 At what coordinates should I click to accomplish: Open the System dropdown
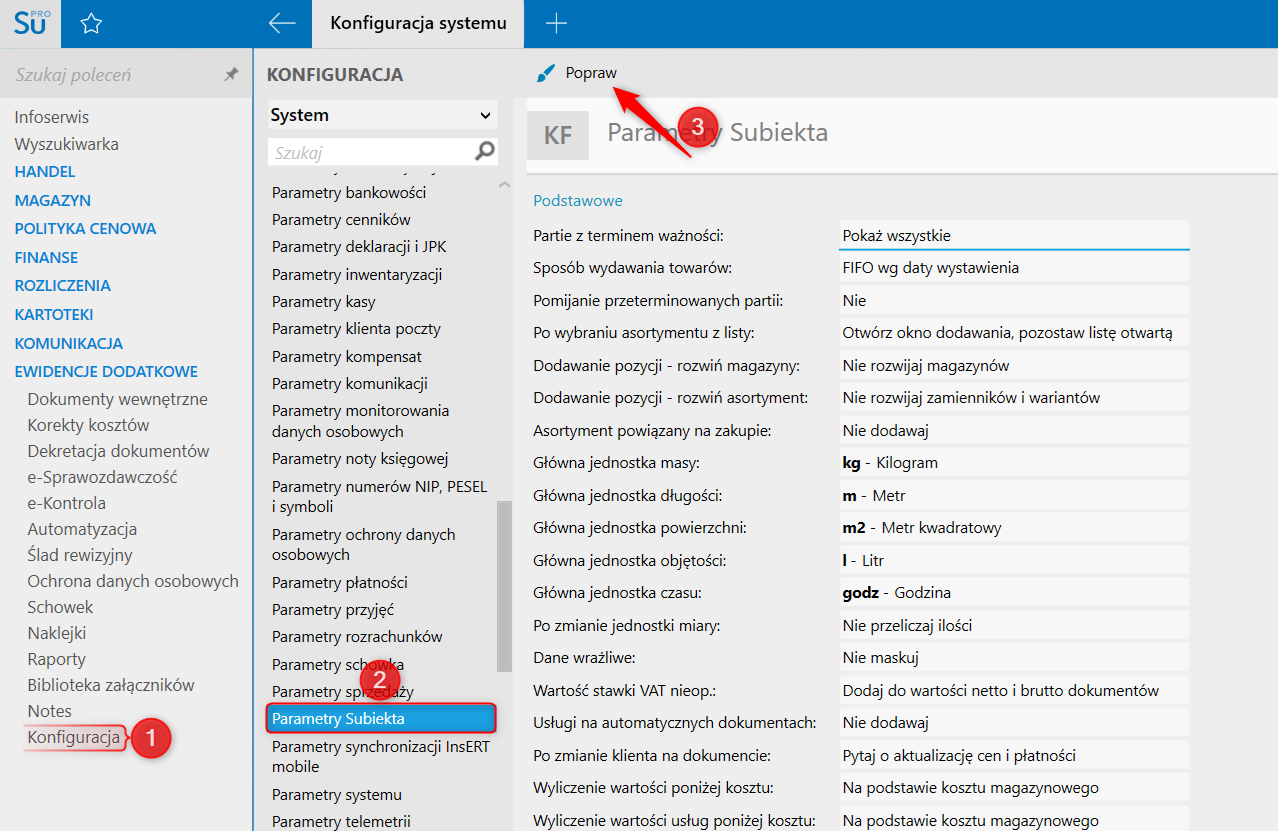pyautogui.click(x=382, y=115)
